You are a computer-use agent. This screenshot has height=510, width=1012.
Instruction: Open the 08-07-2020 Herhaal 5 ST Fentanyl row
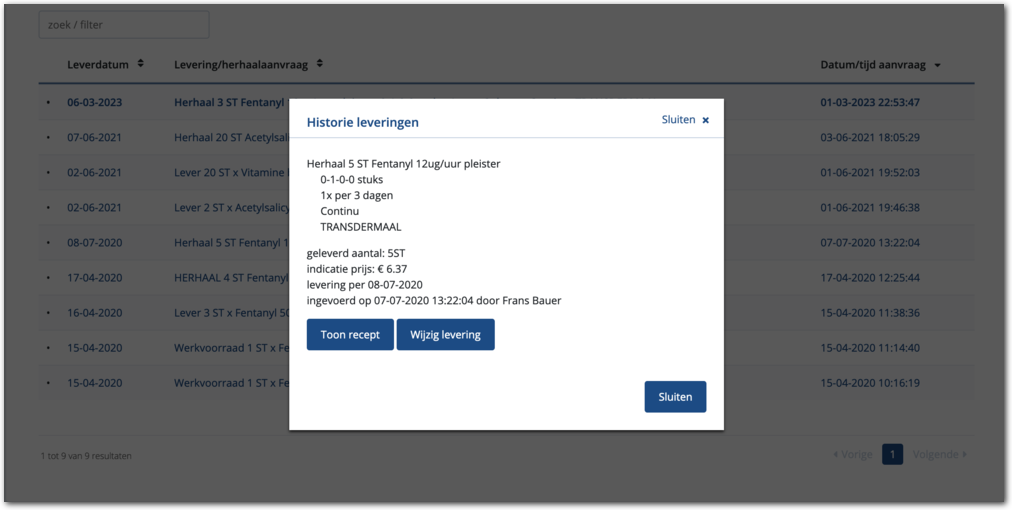point(229,242)
